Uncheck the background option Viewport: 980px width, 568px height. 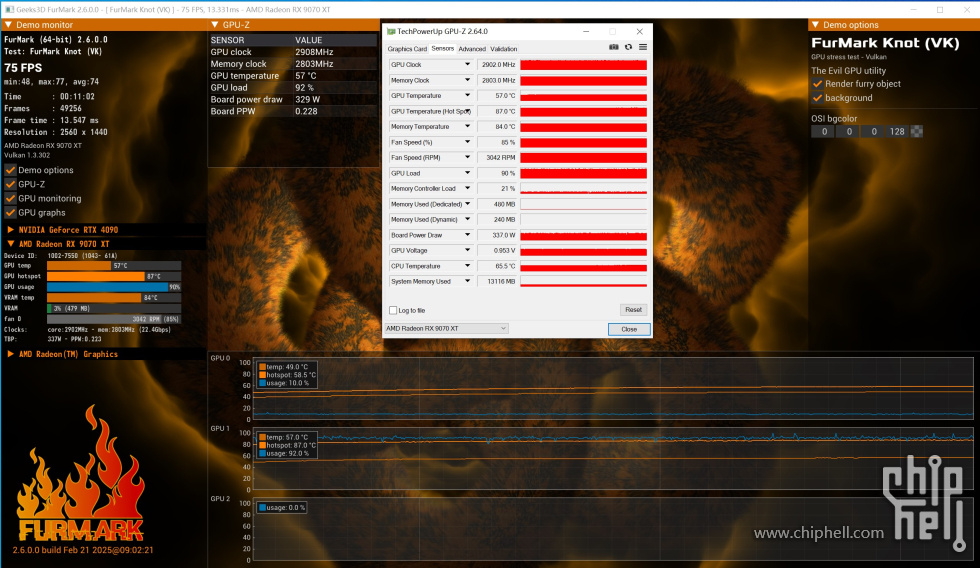coord(817,98)
